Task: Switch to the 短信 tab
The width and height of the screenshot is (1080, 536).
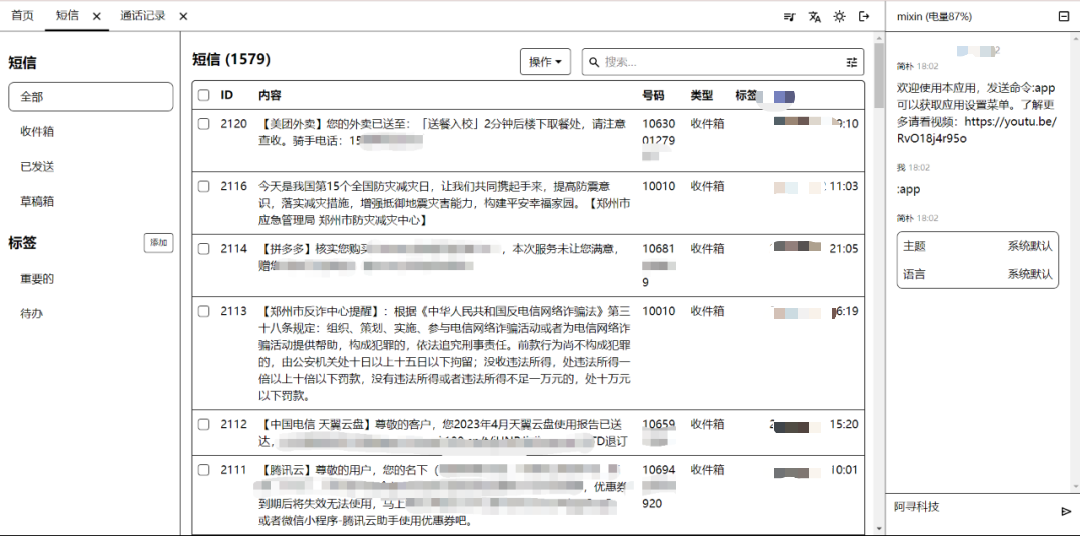Action: 68,15
